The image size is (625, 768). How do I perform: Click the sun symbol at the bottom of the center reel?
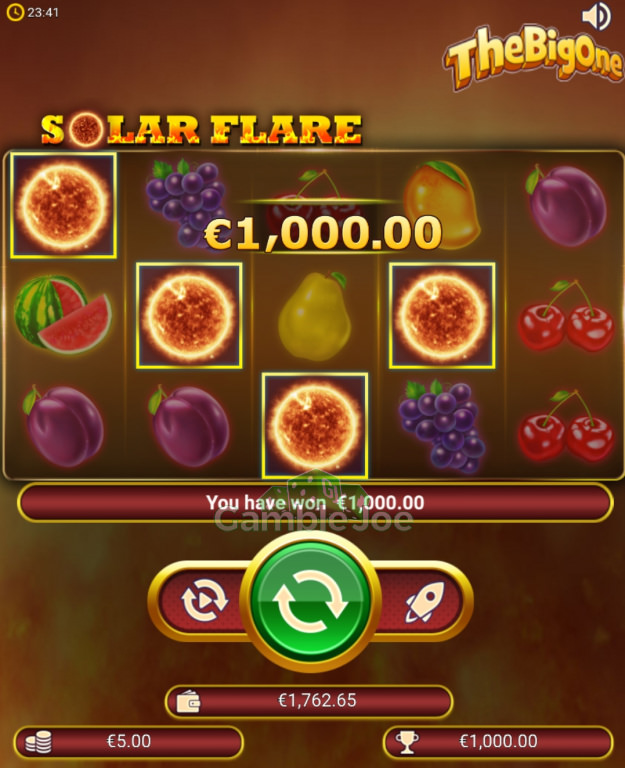pyautogui.click(x=315, y=425)
